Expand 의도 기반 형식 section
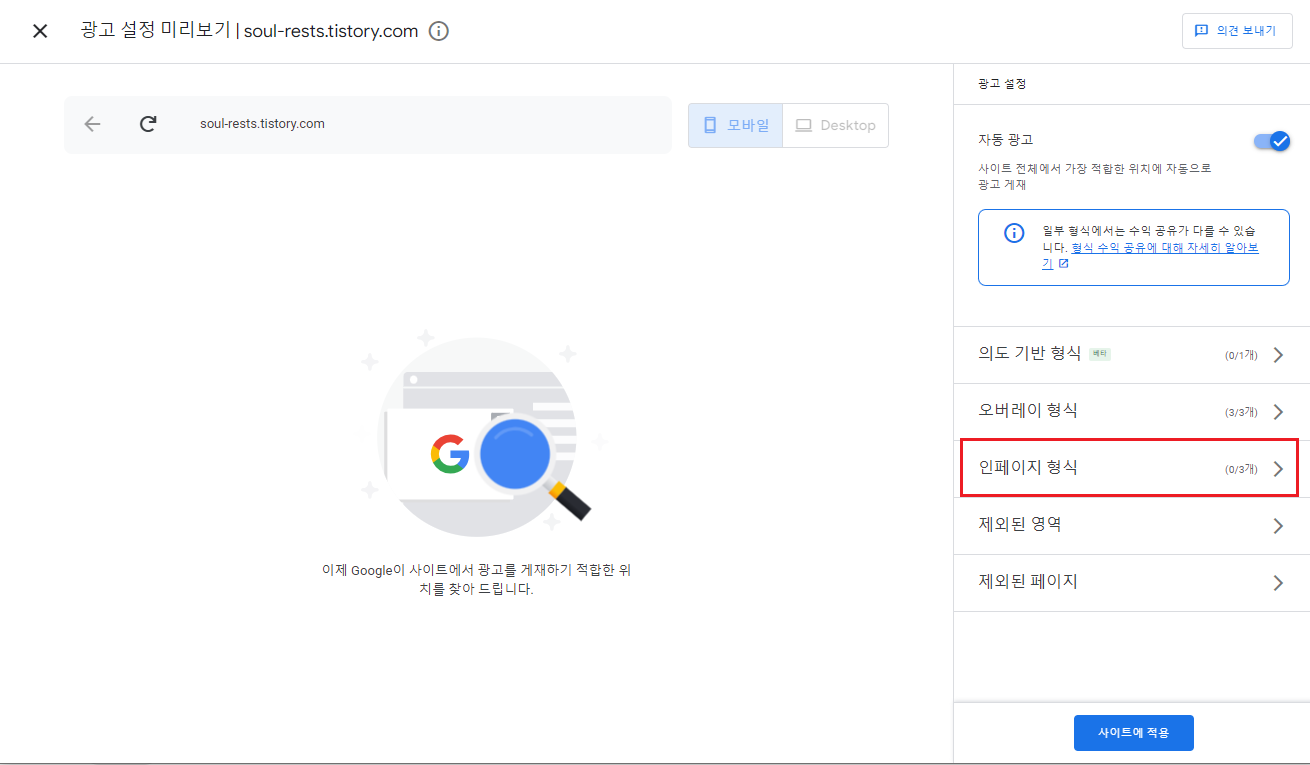Image resolution: width=1310 pixels, height=765 pixels. [1132, 354]
